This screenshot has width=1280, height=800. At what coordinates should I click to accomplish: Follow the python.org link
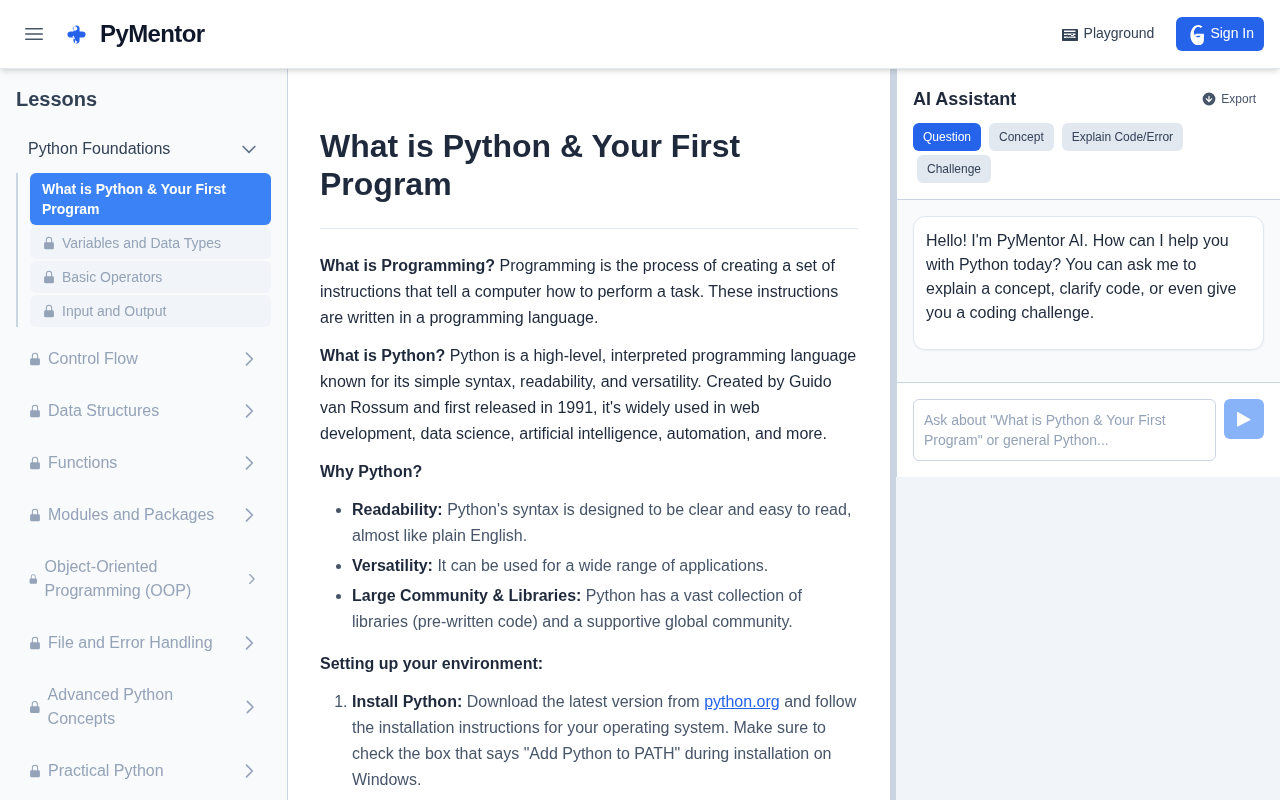(x=741, y=702)
